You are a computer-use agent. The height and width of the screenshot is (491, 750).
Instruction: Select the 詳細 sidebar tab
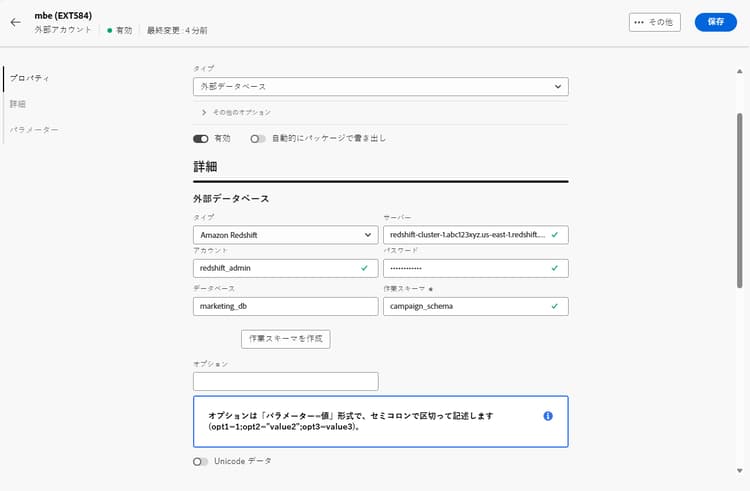[18, 104]
